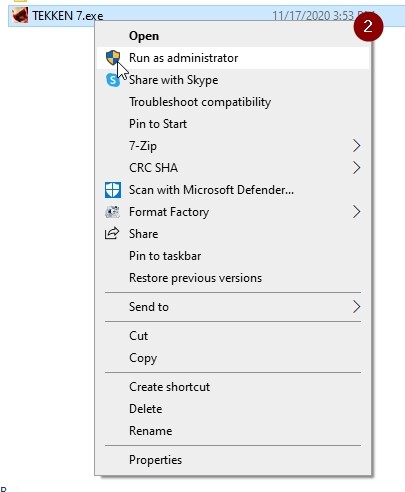Screen dimensions: 405x492
Task: Expand the 7-Zip submenu arrow
Action: [357, 146]
